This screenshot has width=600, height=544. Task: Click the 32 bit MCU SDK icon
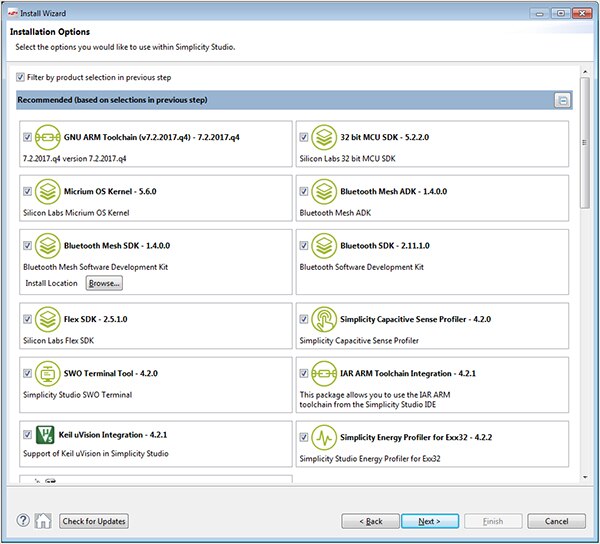pyautogui.click(x=323, y=137)
